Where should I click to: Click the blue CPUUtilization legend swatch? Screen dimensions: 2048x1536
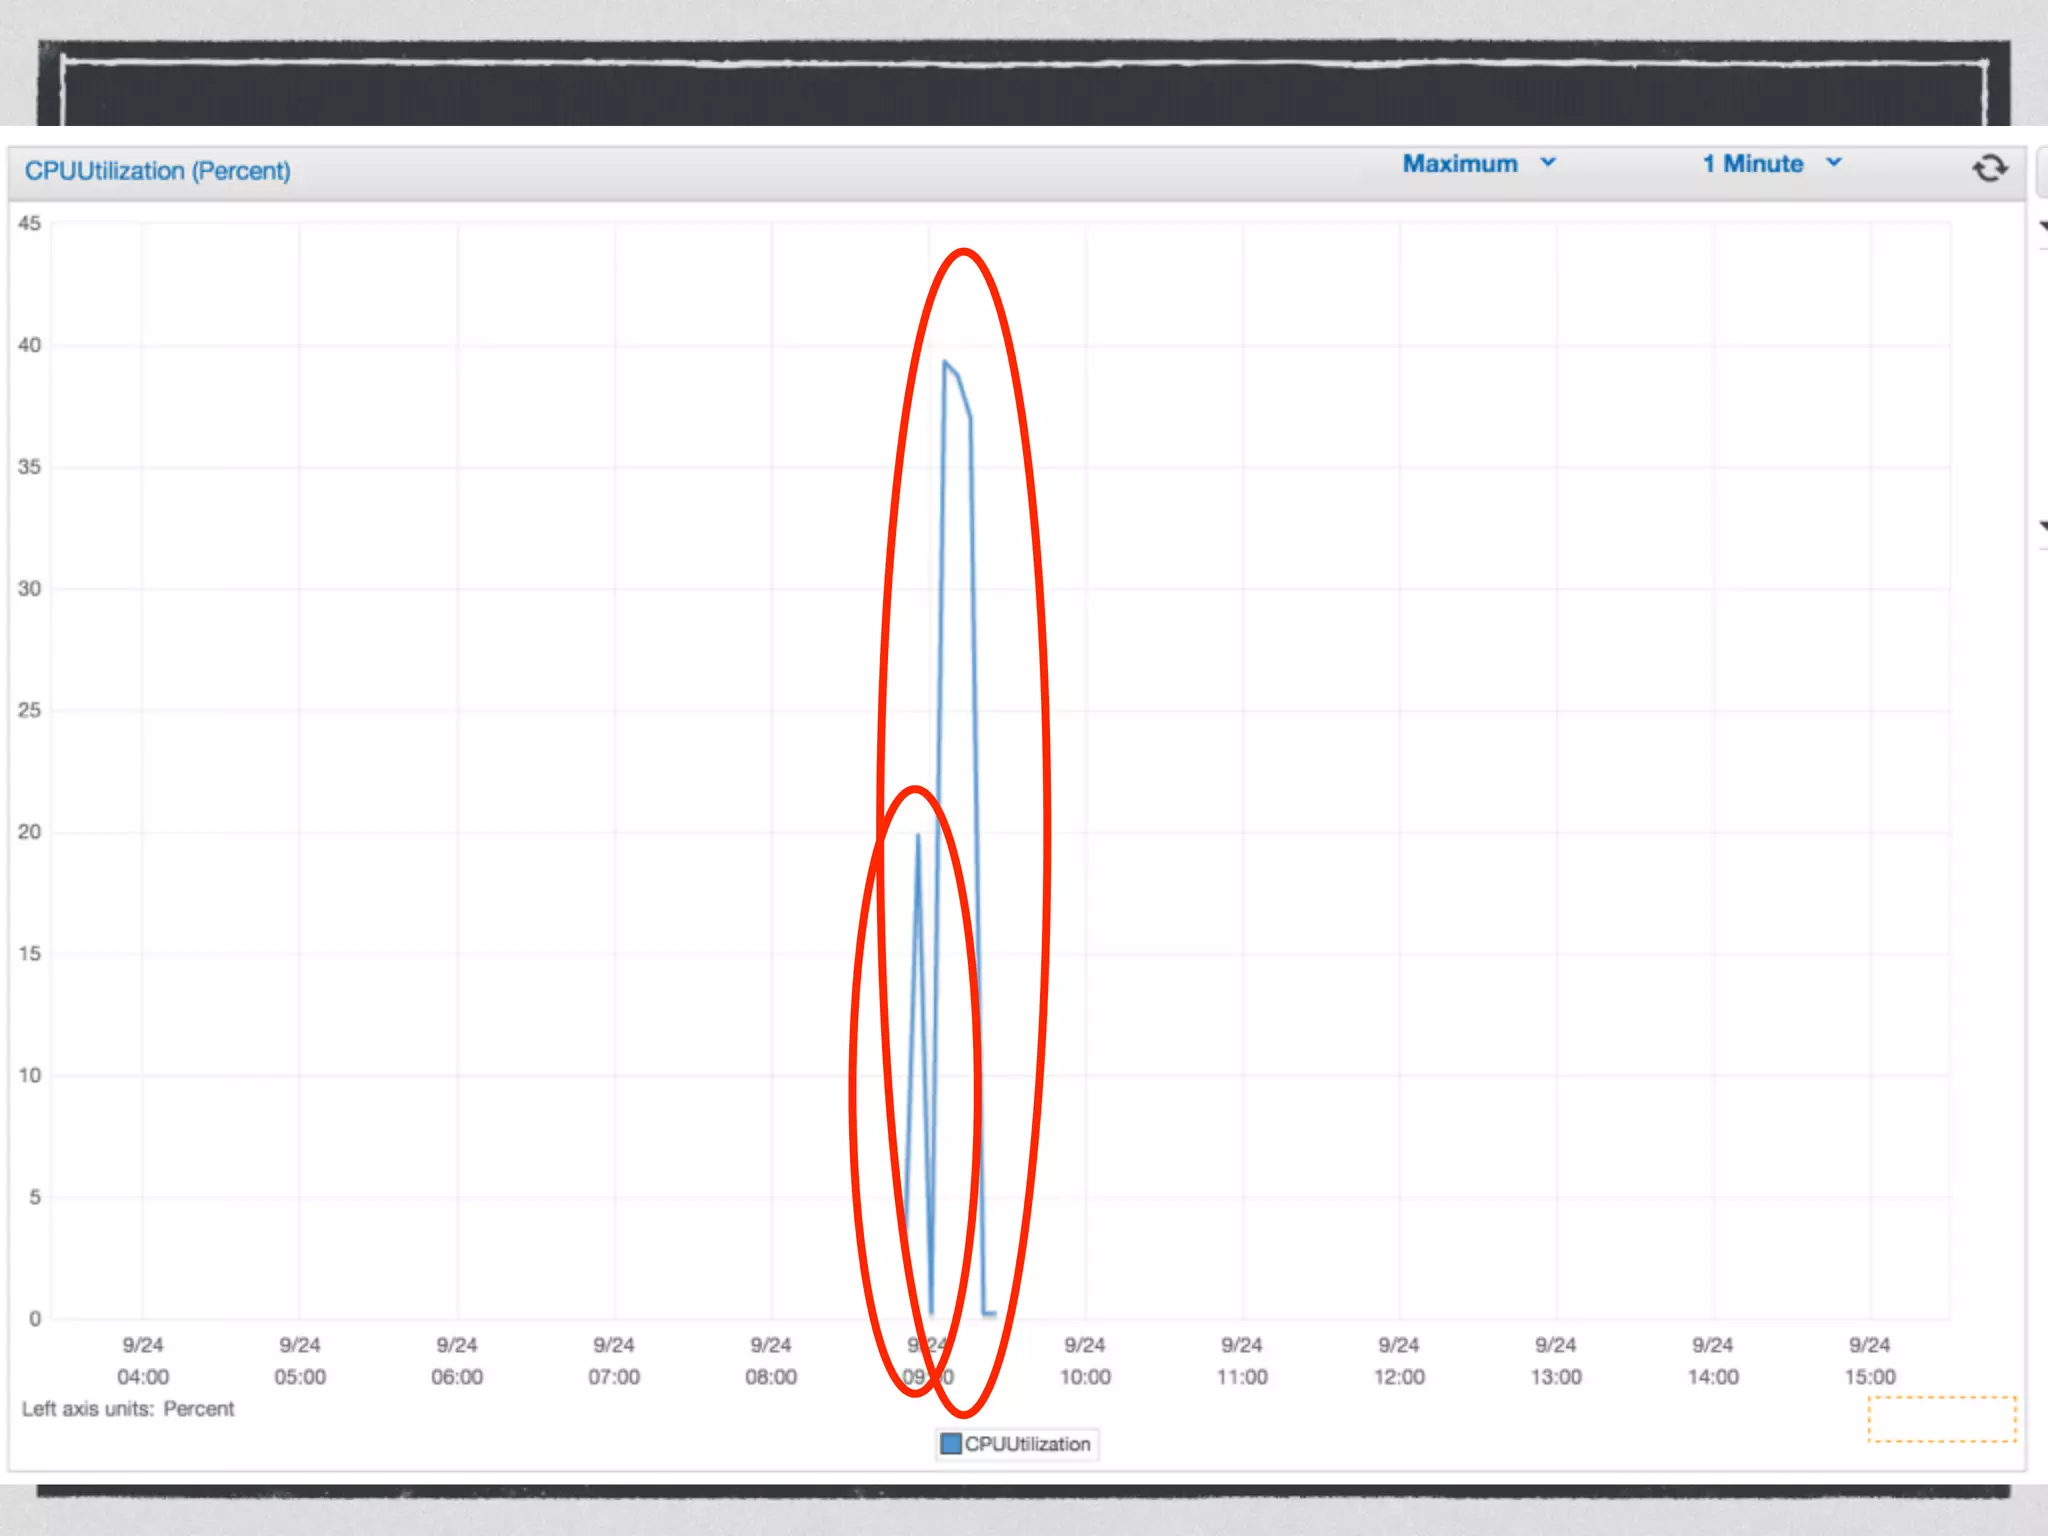point(951,1444)
